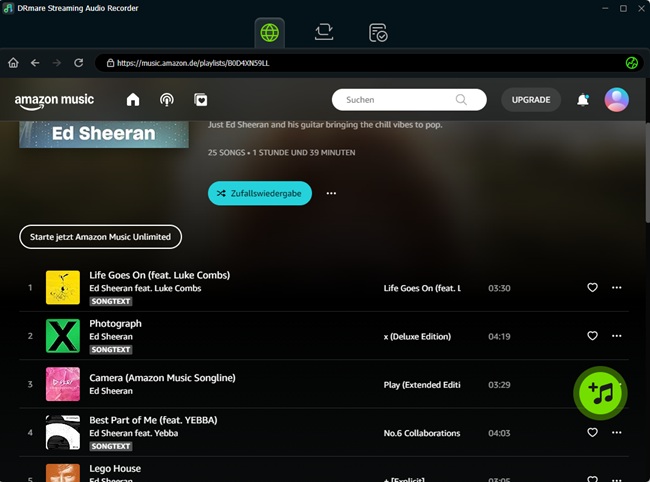
Task: Click duration 03:30 of Life Goes On
Action: pyautogui.click(x=499, y=288)
